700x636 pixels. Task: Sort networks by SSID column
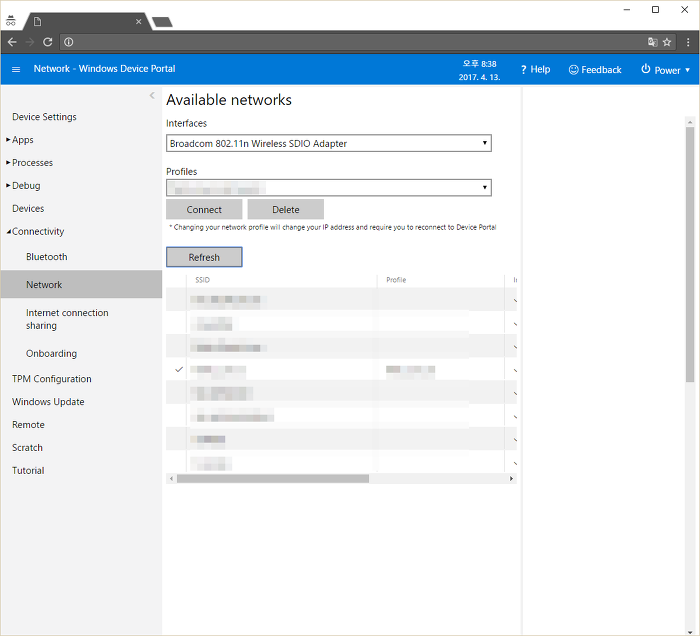point(202,280)
